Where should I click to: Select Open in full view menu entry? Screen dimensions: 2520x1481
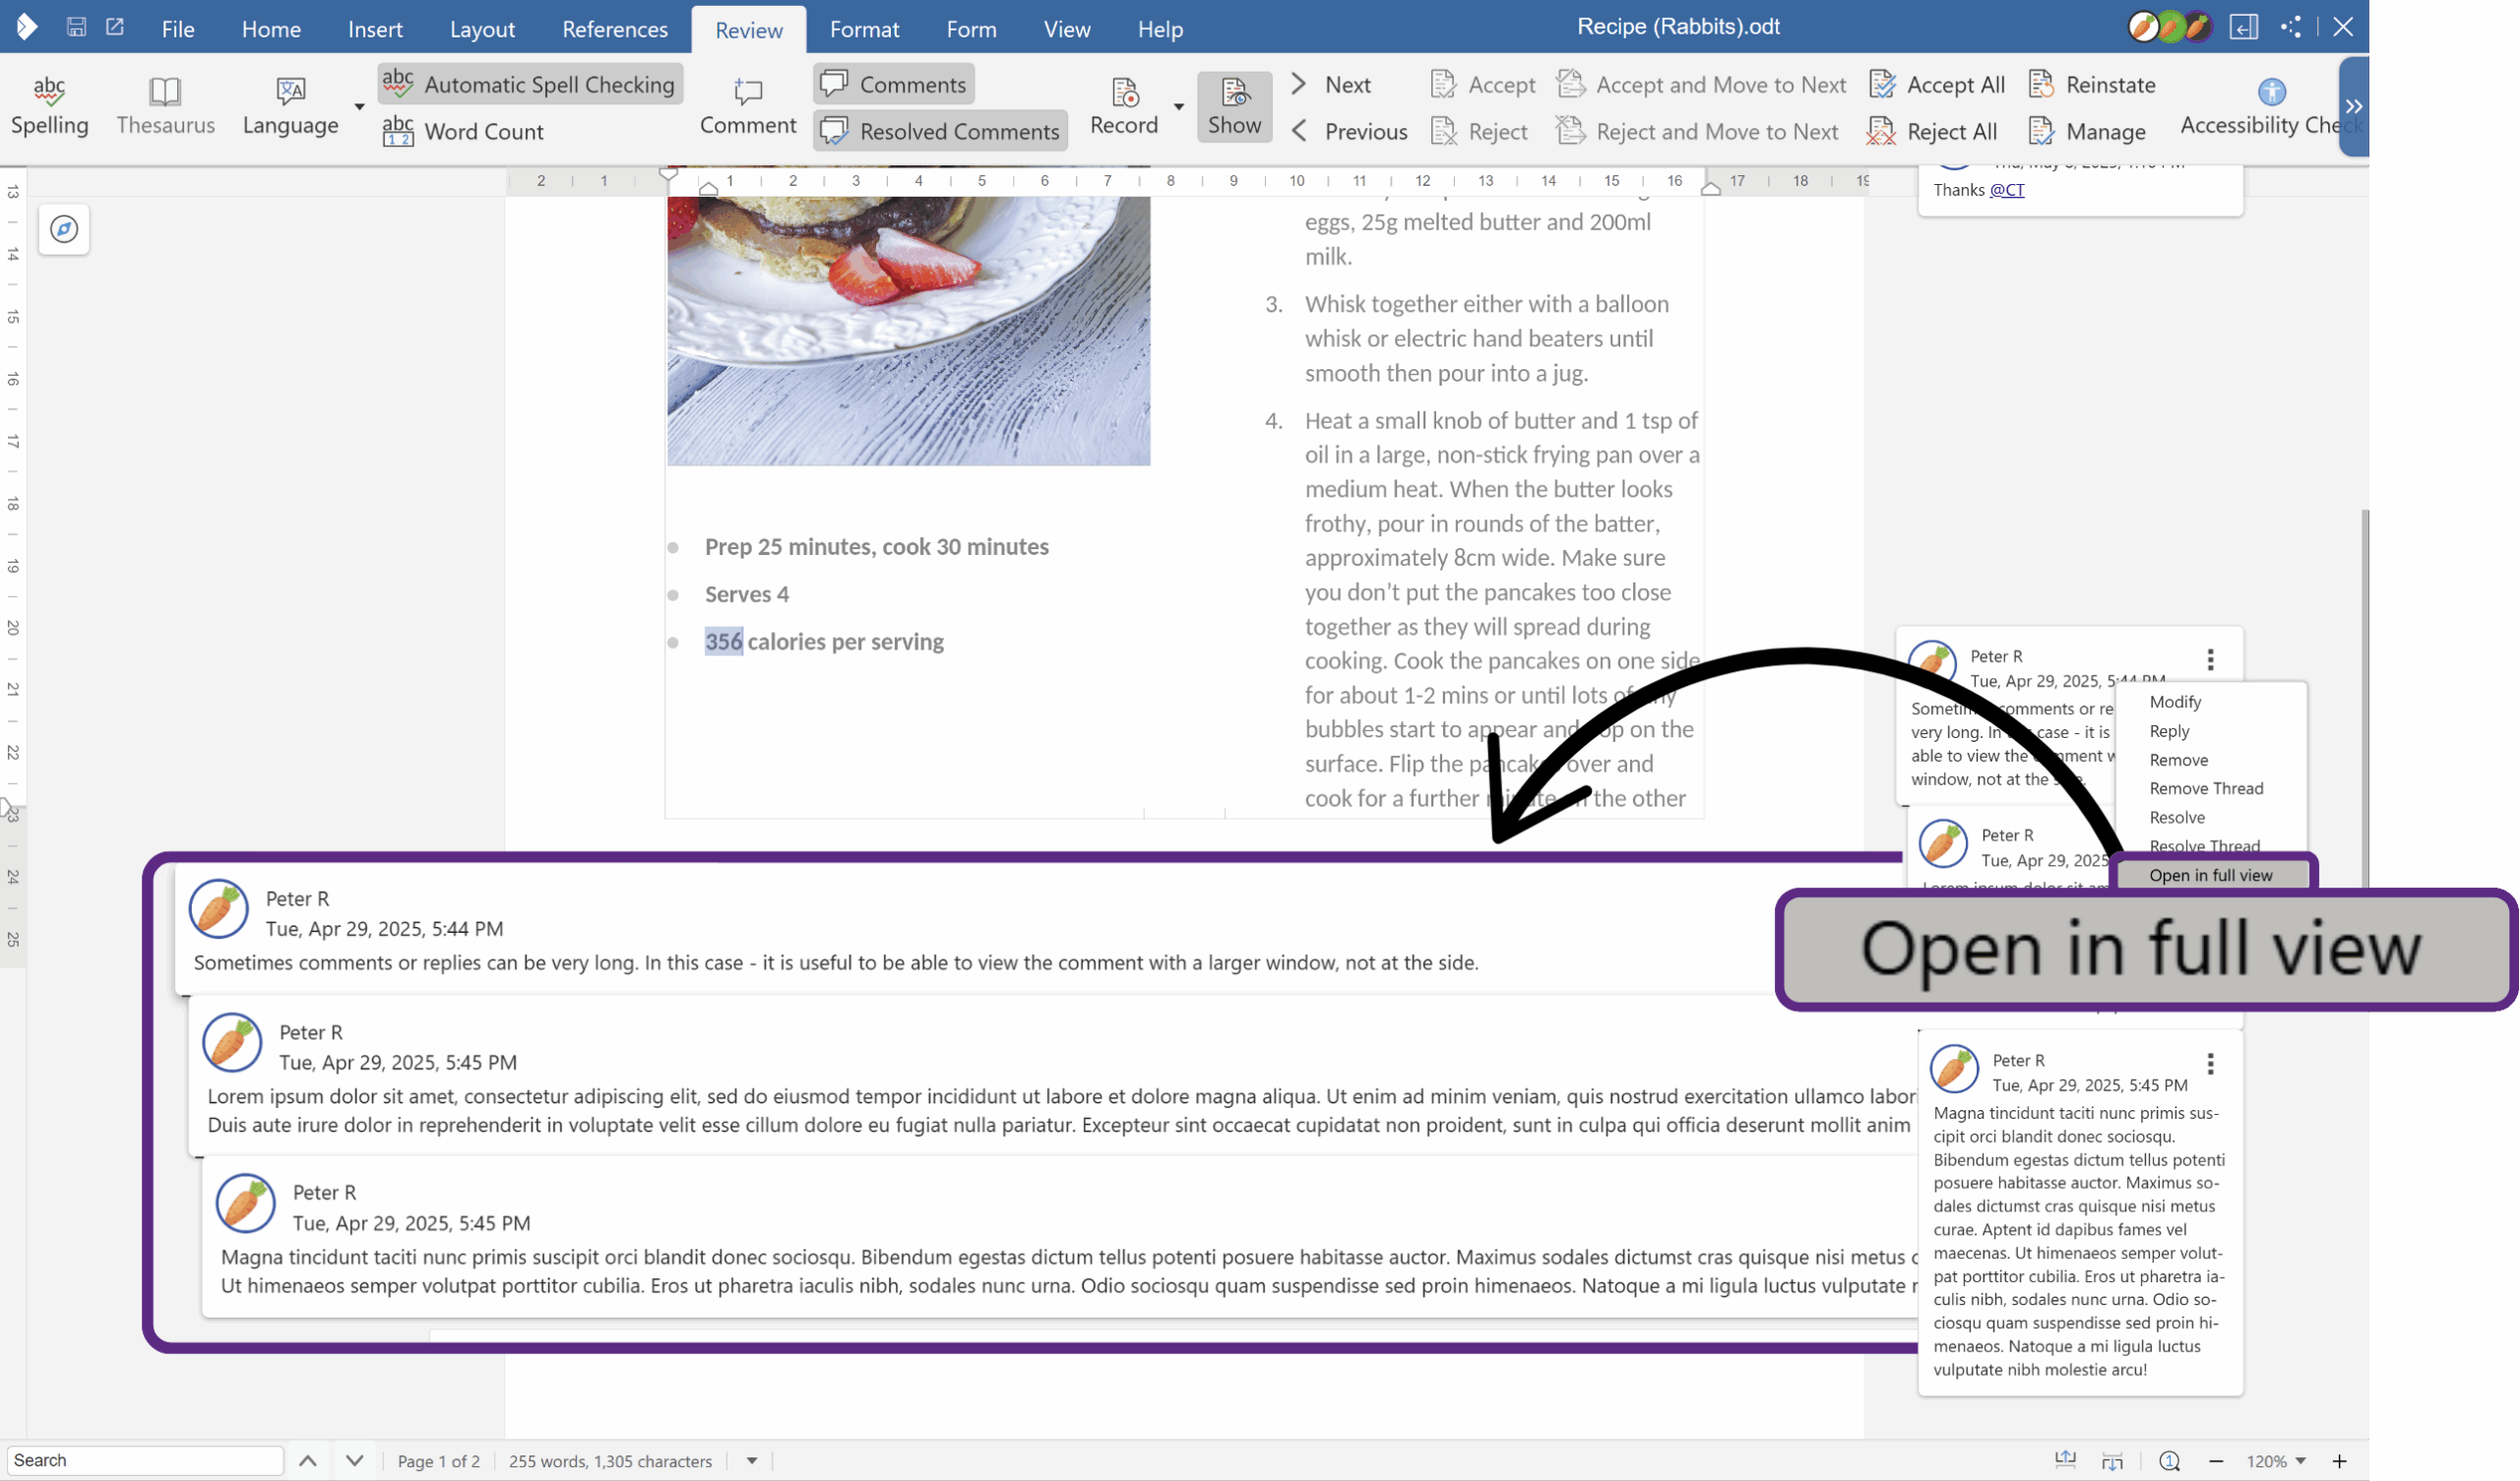[2210, 875]
